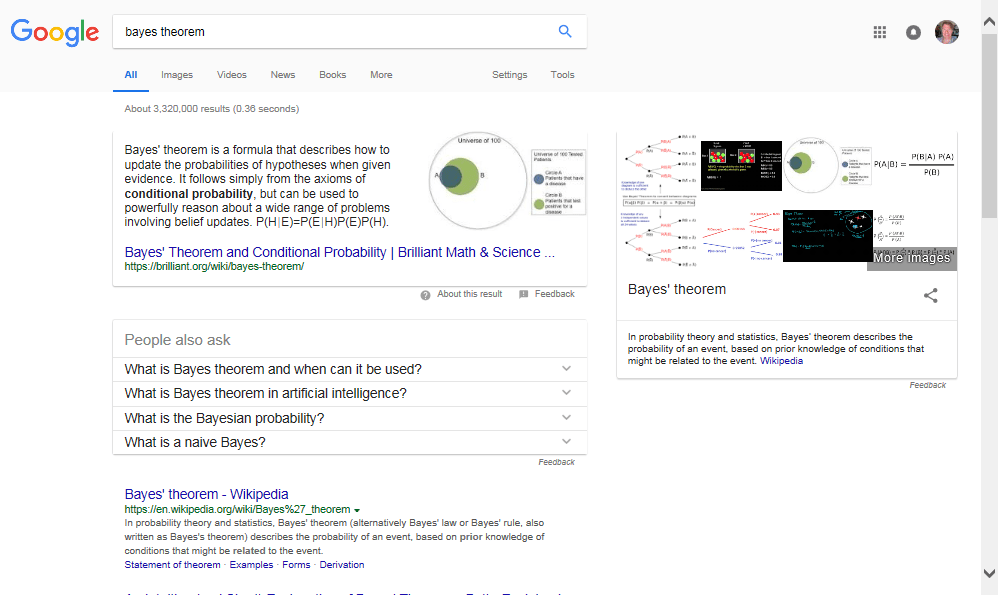998x595 pixels.
Task: Expand 'What is Bayes theorem and when can it be used?'
Action: [349, 369]
